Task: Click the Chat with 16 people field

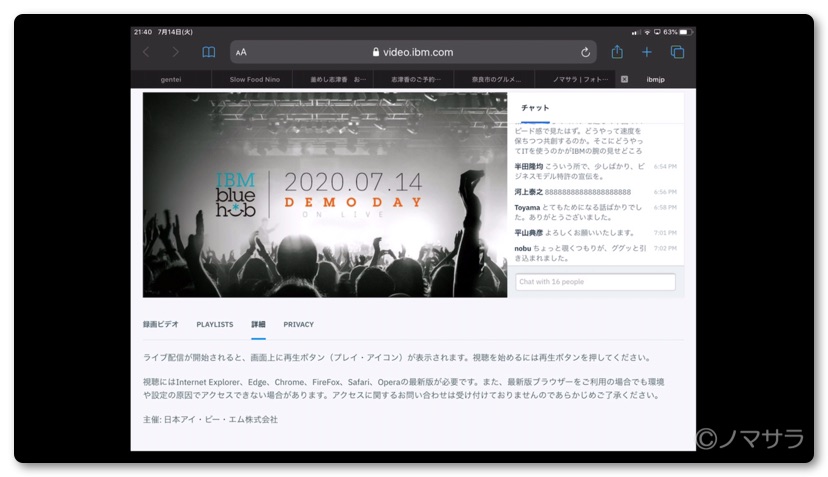Action: (595, 282)
